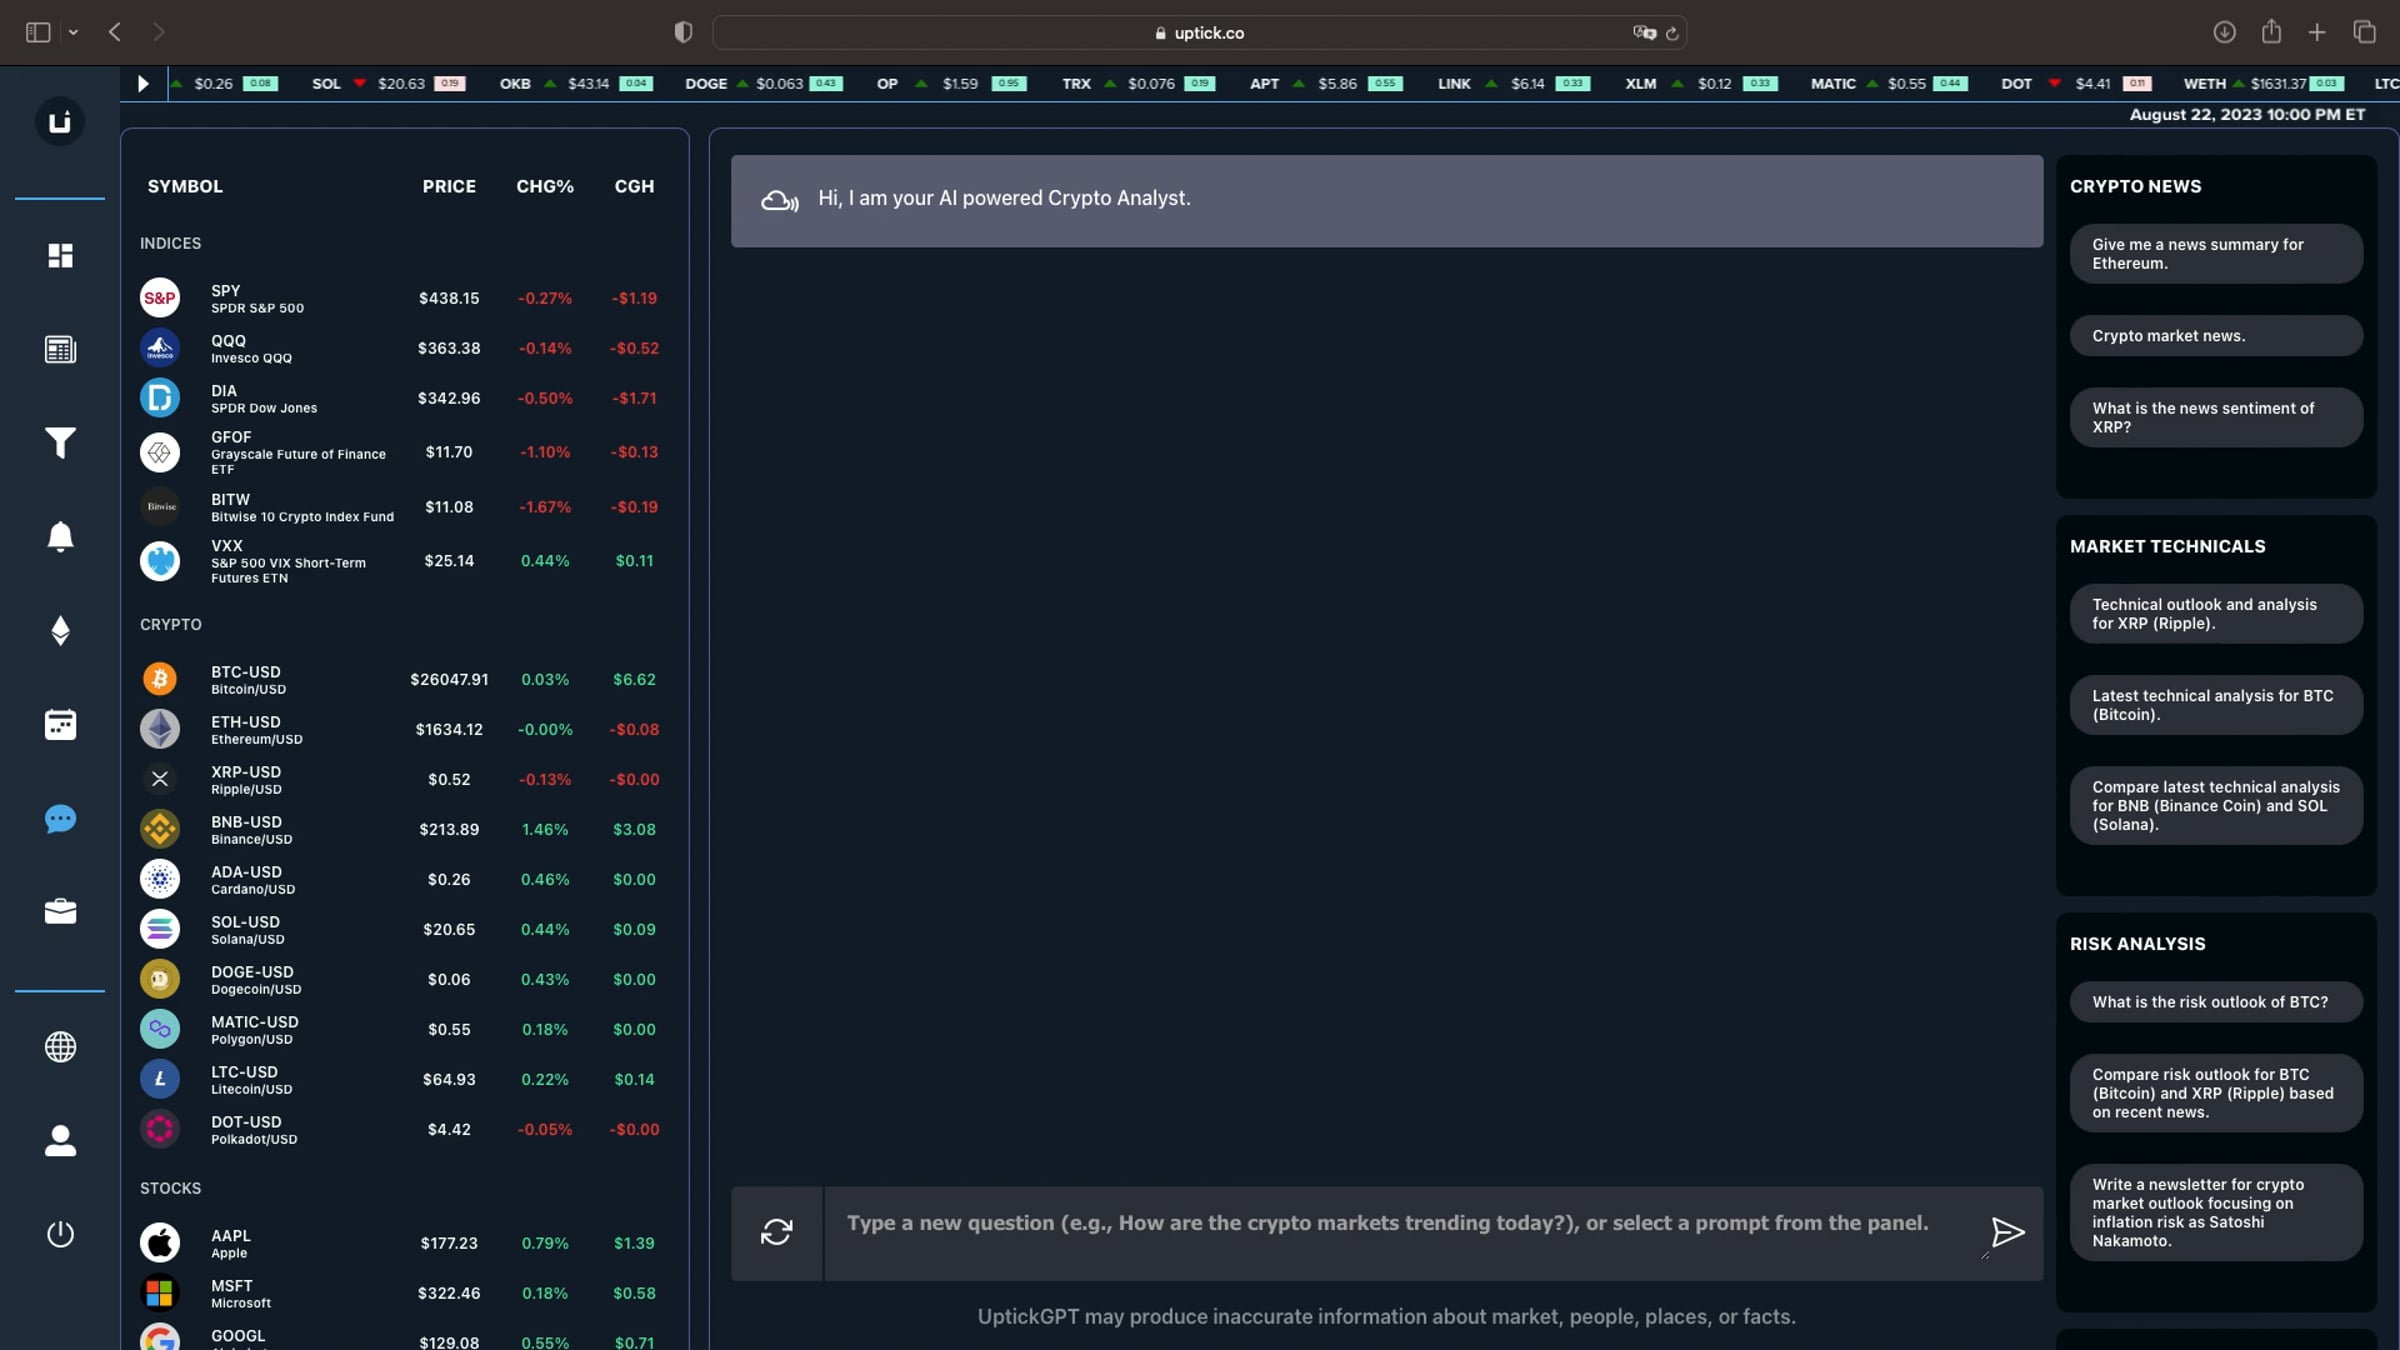Select 'Crypto market news.' prompt

pyautogui.click(x=2216, y=336)
